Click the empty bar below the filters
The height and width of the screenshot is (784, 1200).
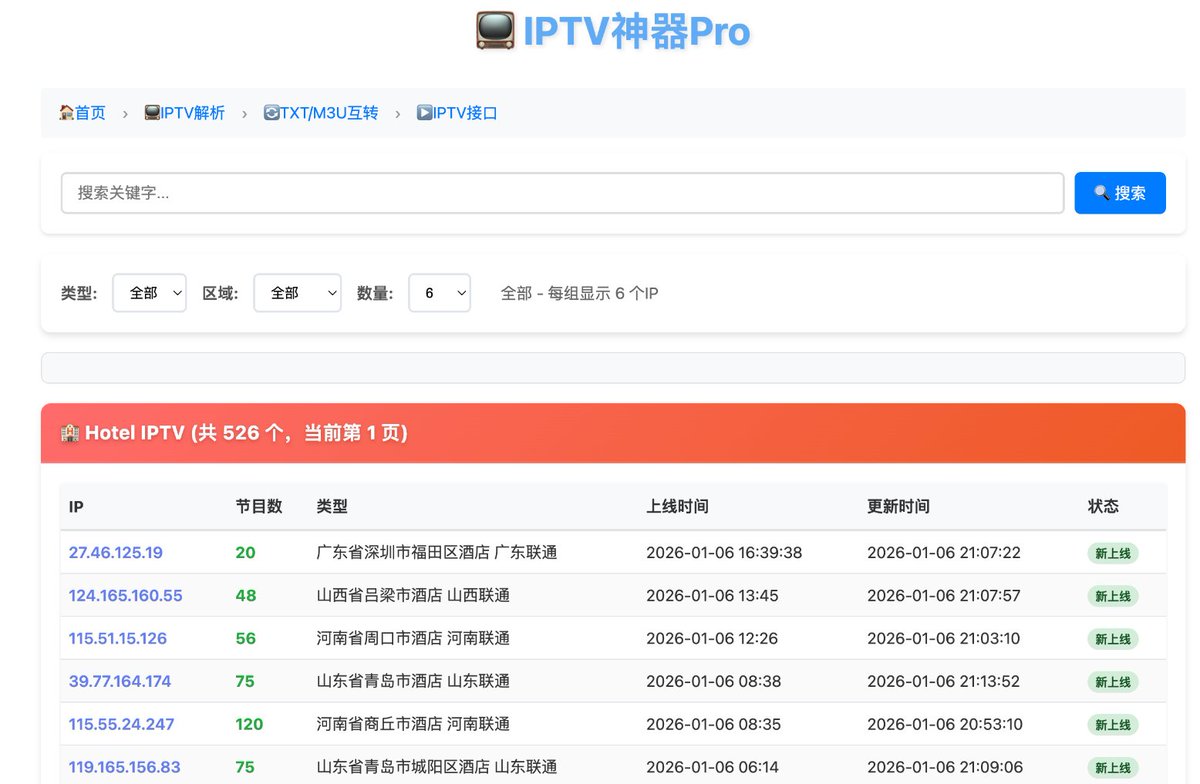tap(613, 367)
